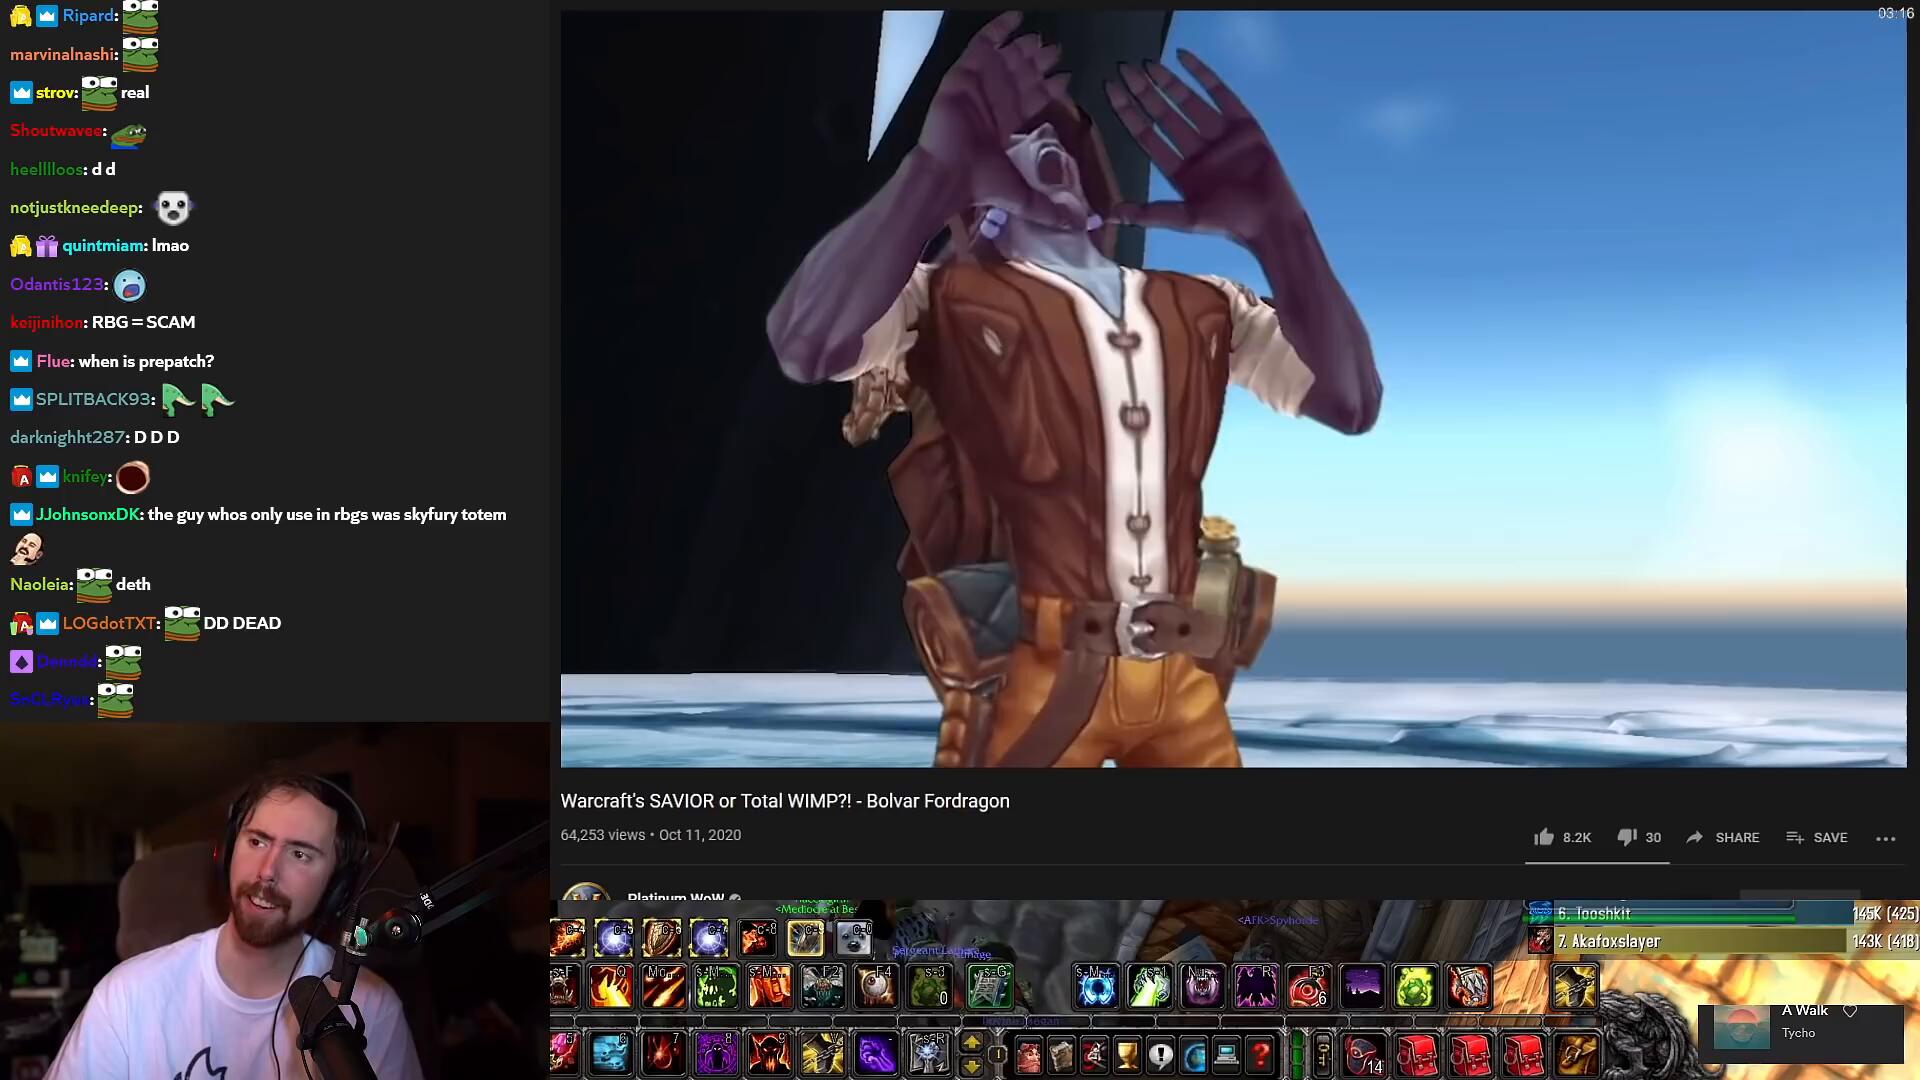Use the seal pup icon bound to C-0
Viewport: 1920px width, 1080px height.
pyautogui.click(x=853, y=938)
